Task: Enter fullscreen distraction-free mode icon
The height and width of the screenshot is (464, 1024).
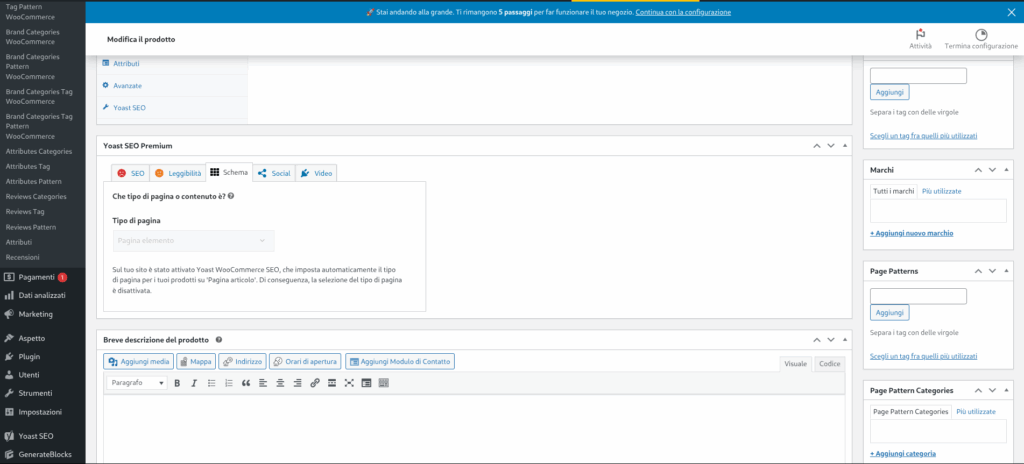Action: point(349,384)
